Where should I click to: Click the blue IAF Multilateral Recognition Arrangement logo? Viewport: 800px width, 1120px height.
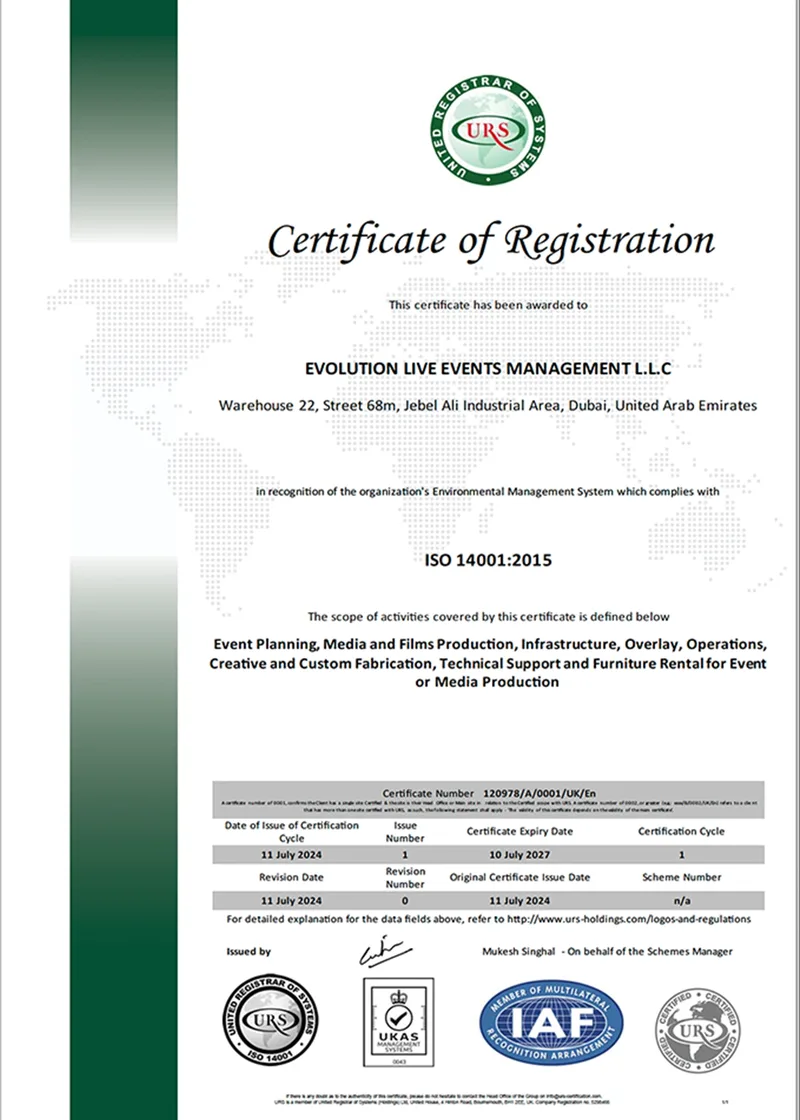(551, 1022)
